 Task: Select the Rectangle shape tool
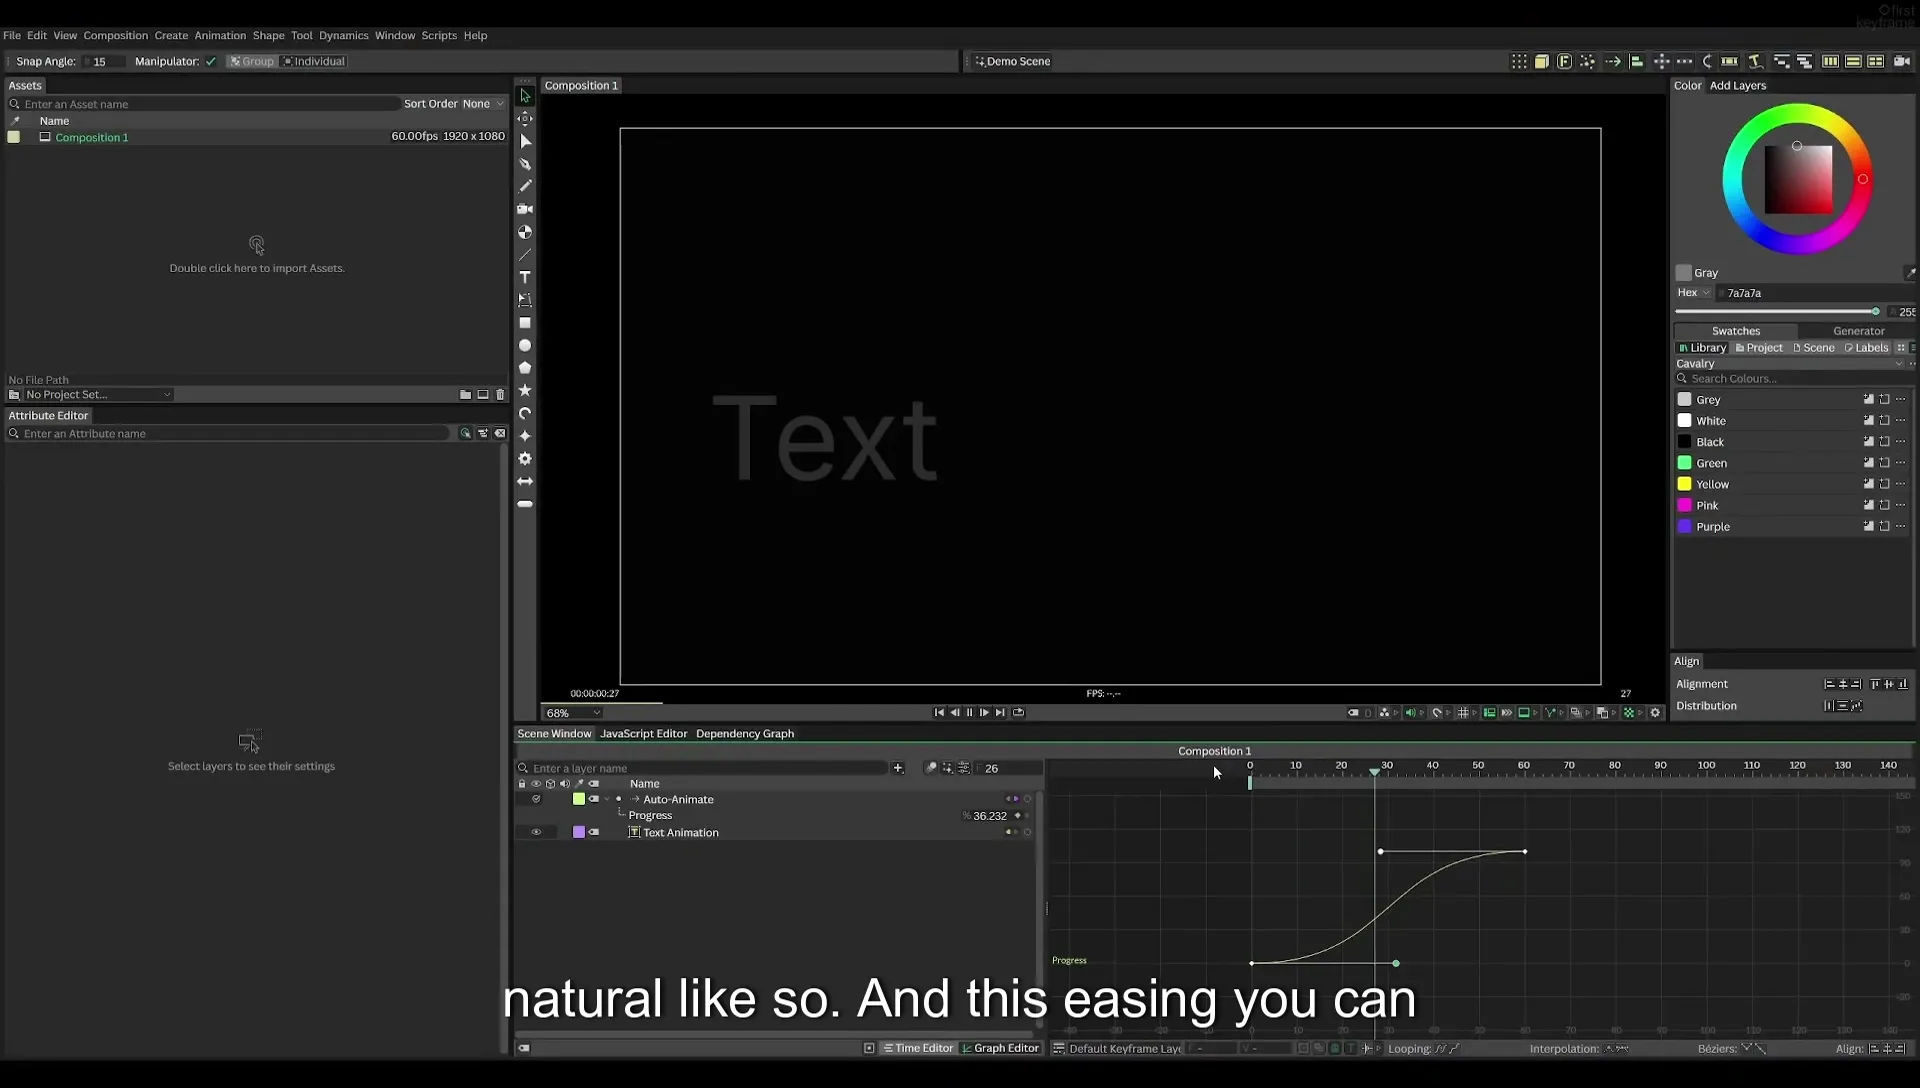[525, 323]
